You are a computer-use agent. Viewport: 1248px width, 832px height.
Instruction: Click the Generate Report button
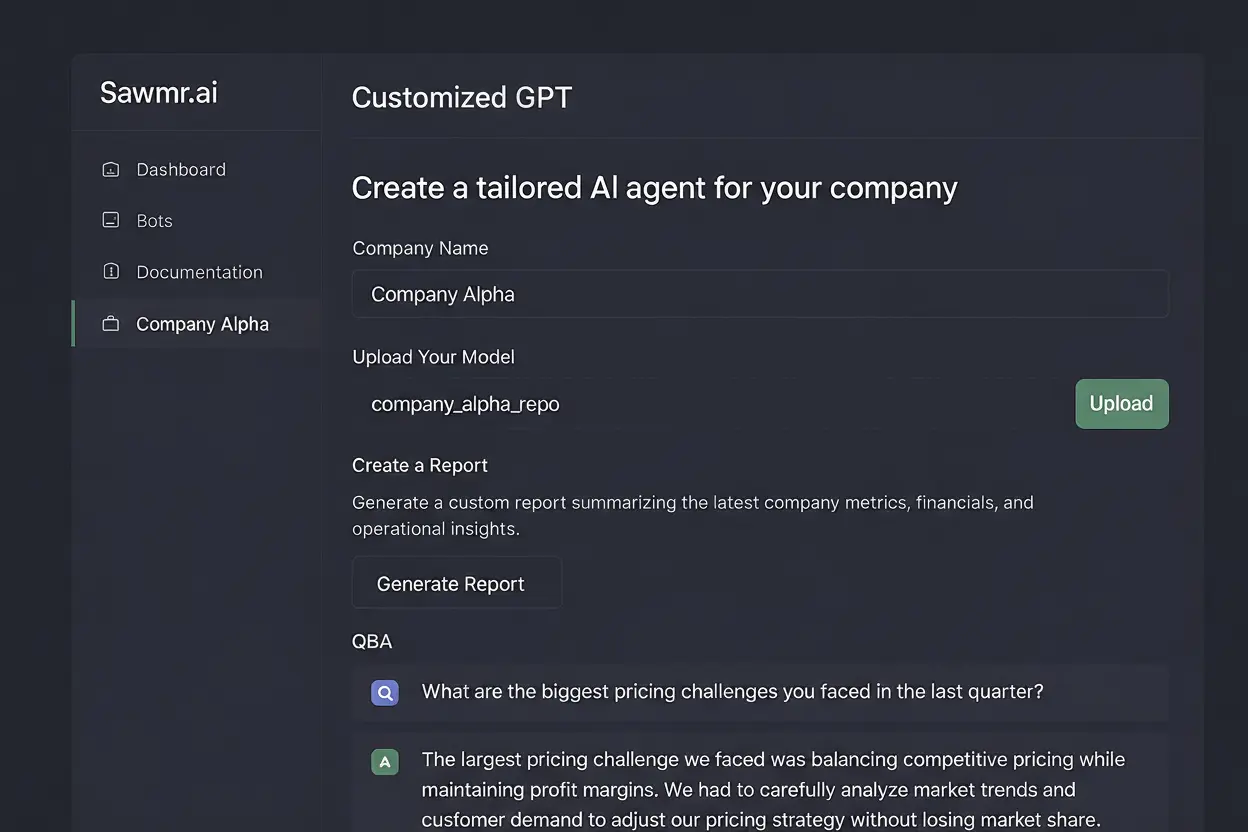[456, 582]
